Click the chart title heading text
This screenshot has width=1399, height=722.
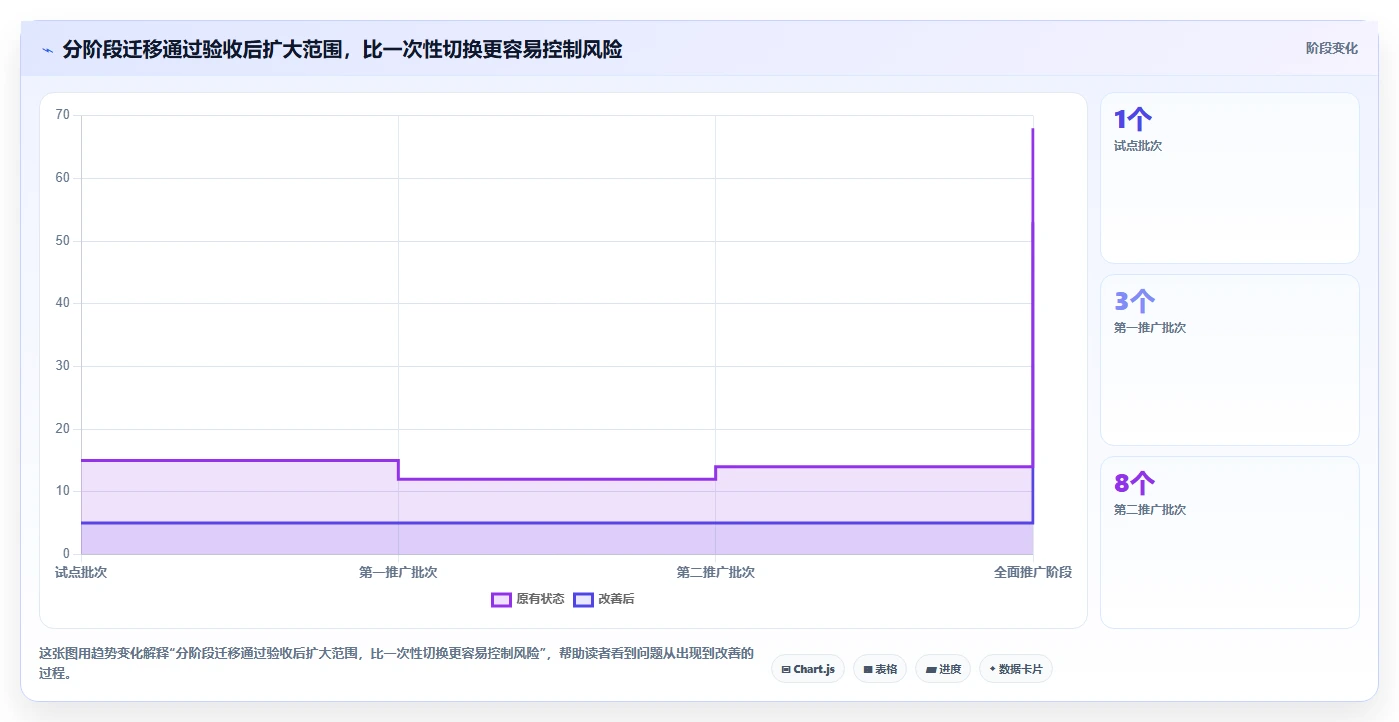coord(342,49)
